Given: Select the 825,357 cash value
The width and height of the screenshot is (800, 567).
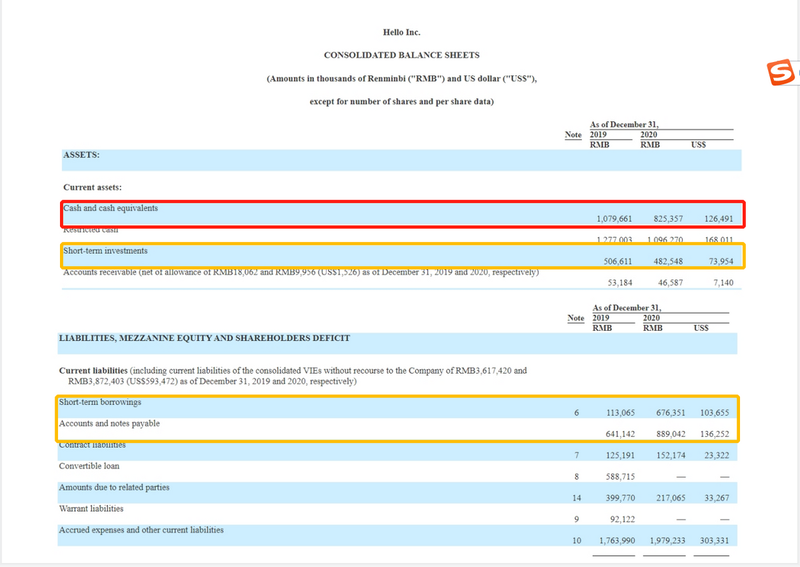Looking at the screenshot, I should (x=668, y=219).
